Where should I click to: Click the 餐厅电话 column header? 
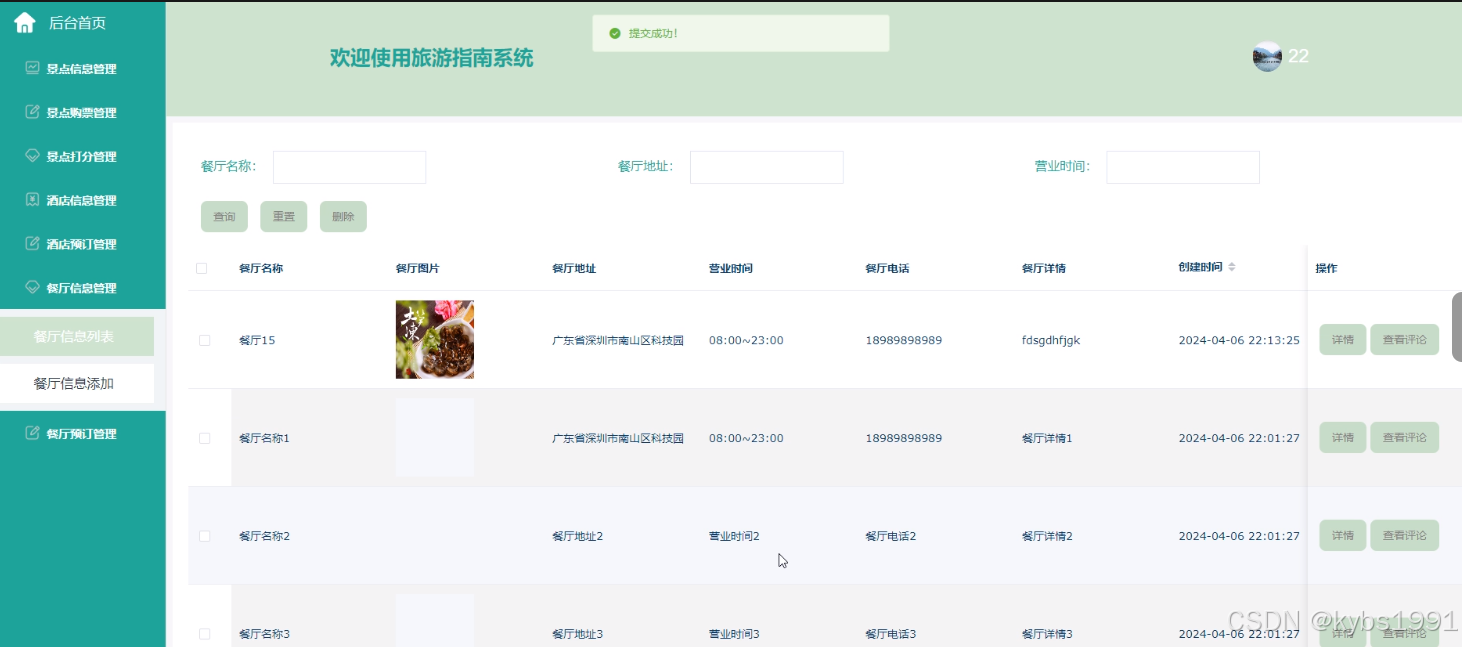[x=887, y=268]
